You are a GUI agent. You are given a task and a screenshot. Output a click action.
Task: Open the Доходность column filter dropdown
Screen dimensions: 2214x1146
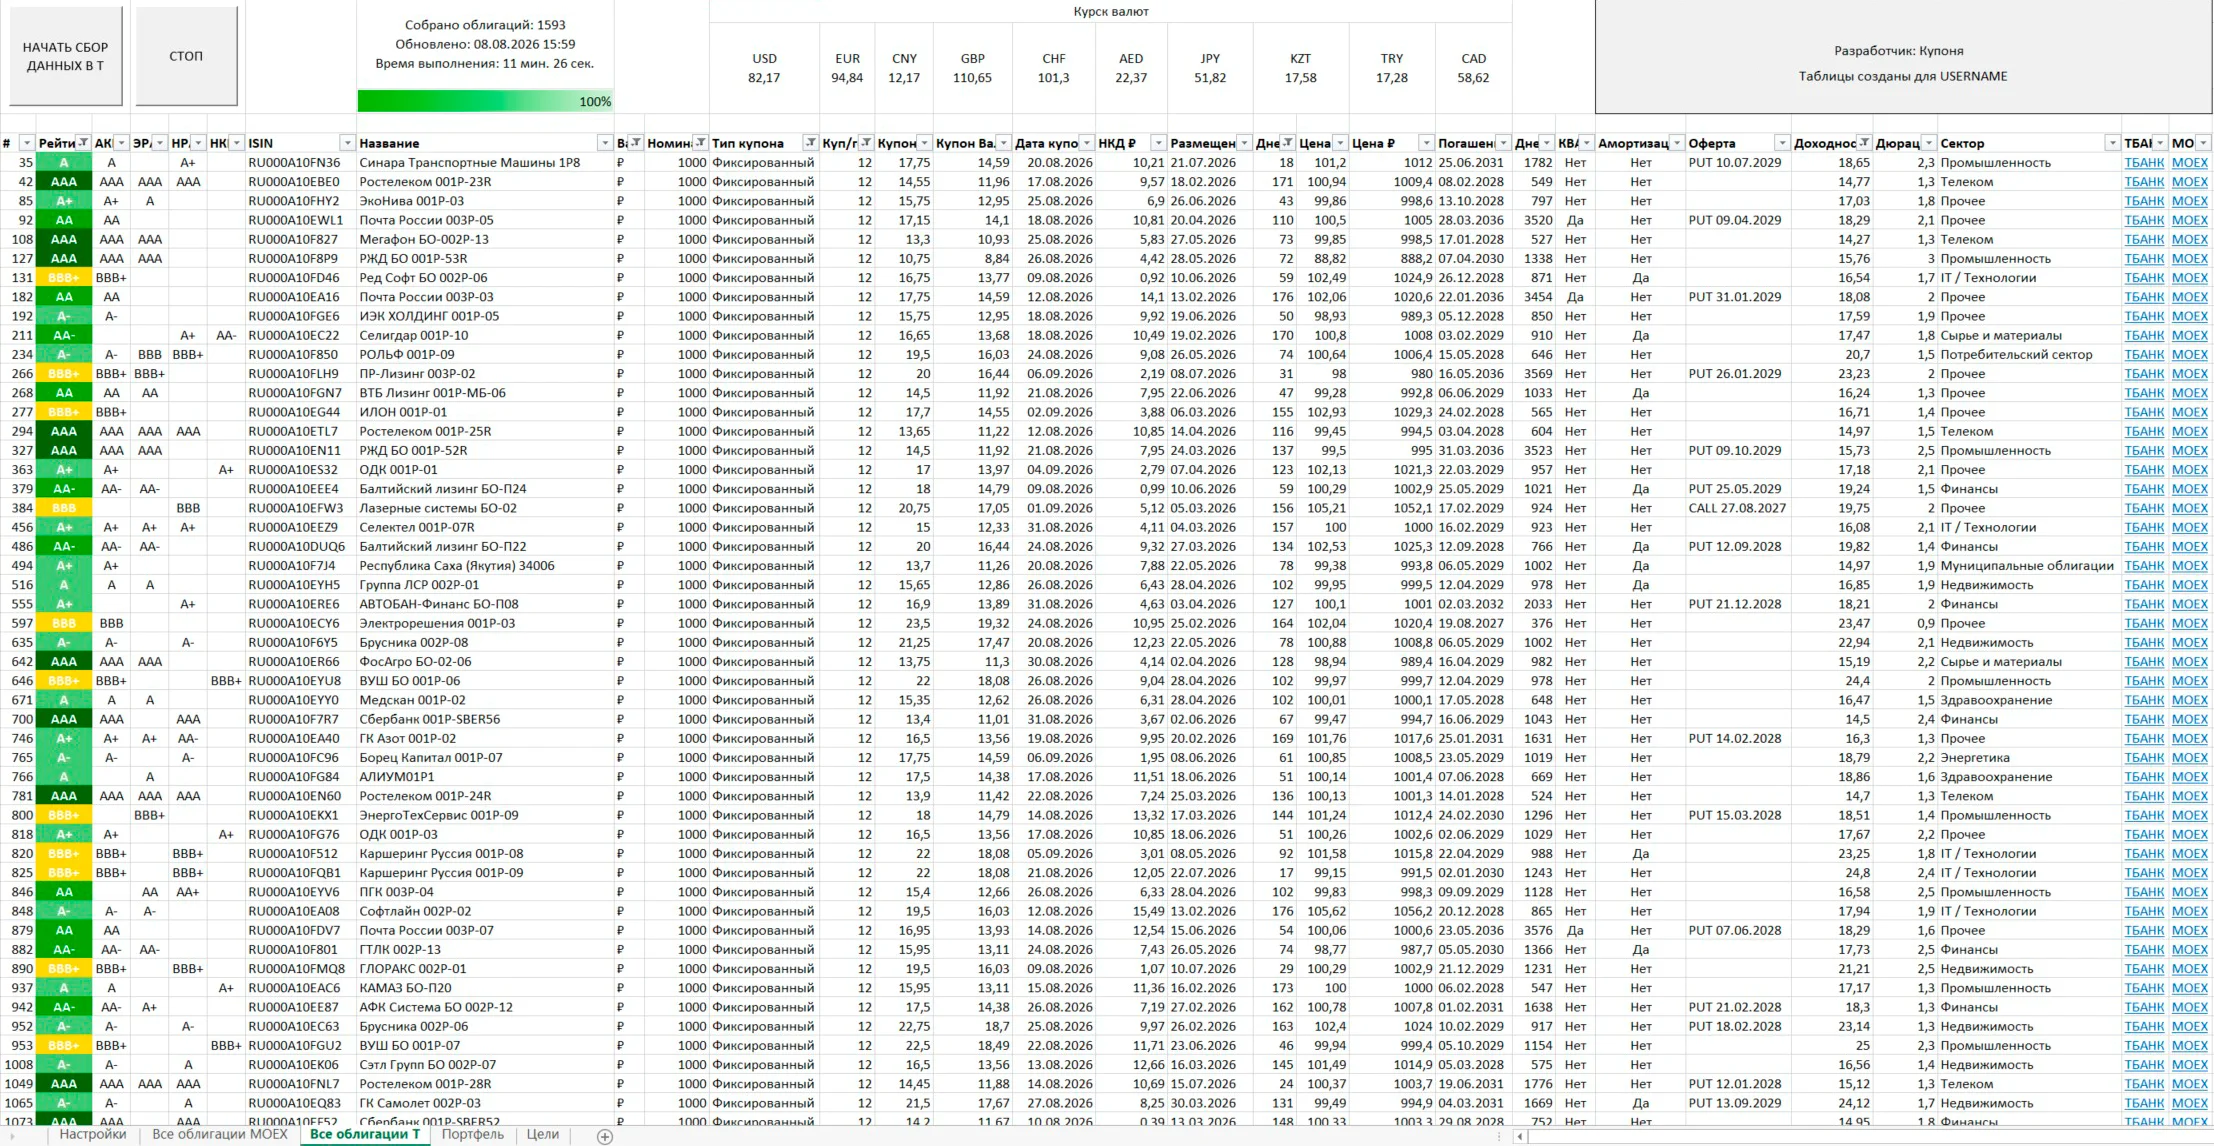coord(1864,144)
